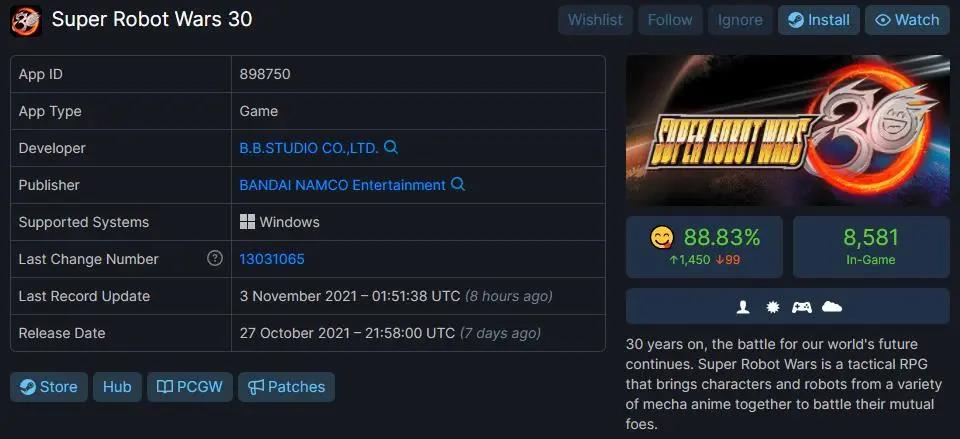Click the positive reviews count 1,450
The height and width of the screenshot is (439, 960).
tap(689, 260)
